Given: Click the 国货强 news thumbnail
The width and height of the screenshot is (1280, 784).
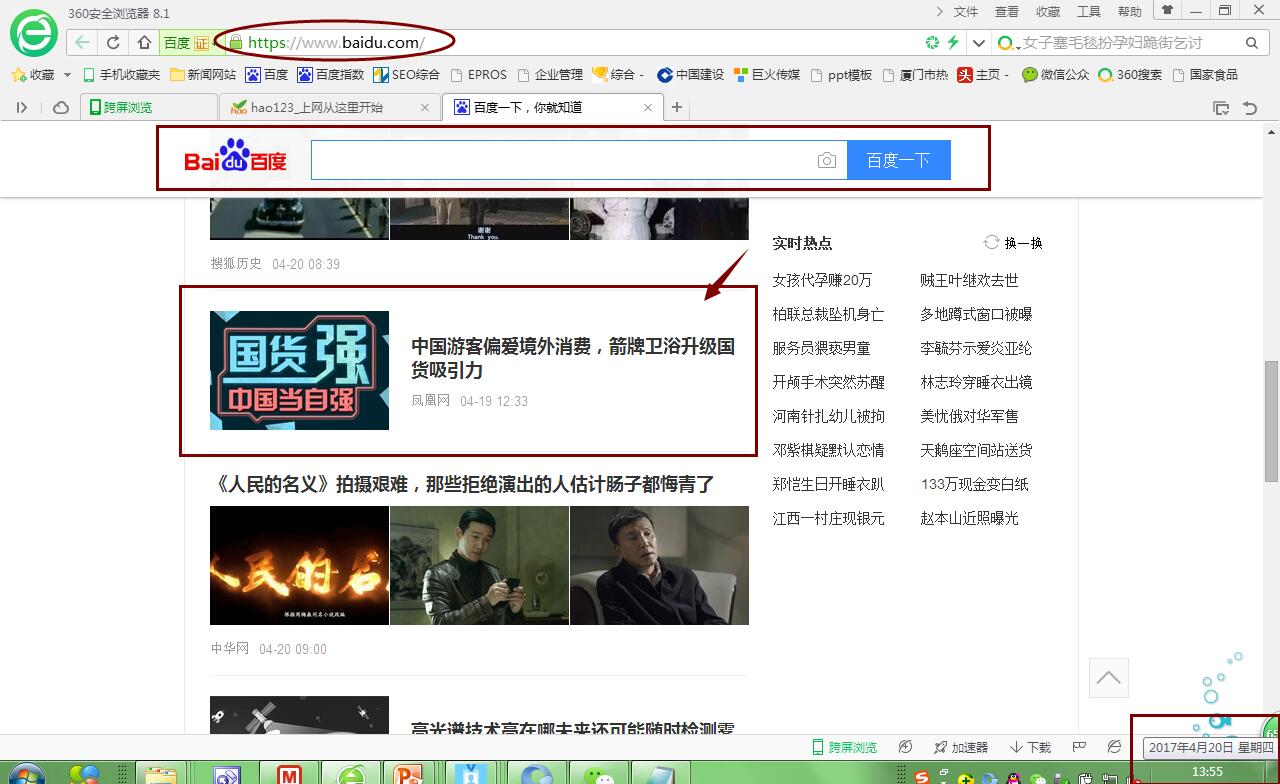Looking at the screenshot, I should (299, 370).
